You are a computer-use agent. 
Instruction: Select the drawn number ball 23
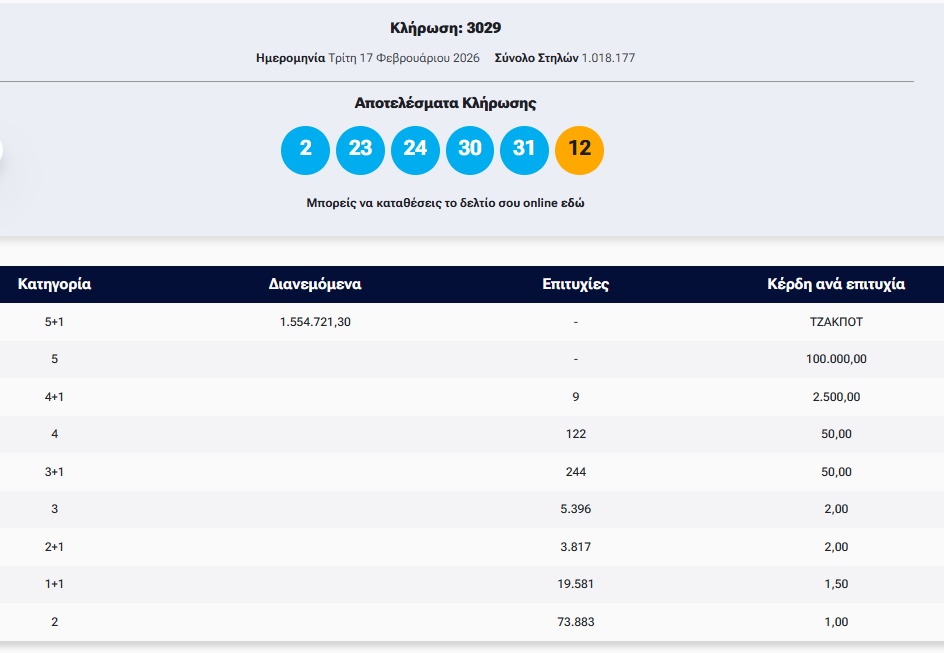[x=360, y=149]
